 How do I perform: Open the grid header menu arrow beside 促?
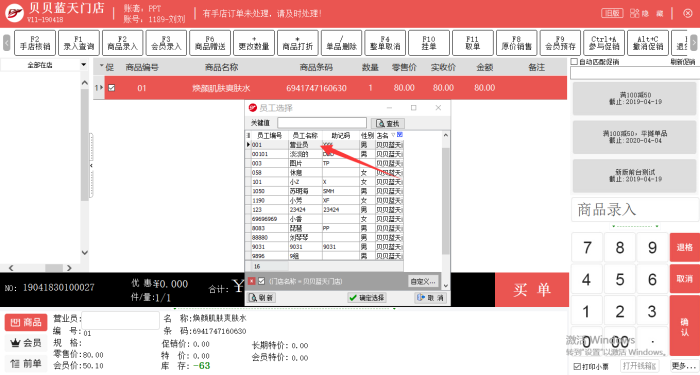101,67
